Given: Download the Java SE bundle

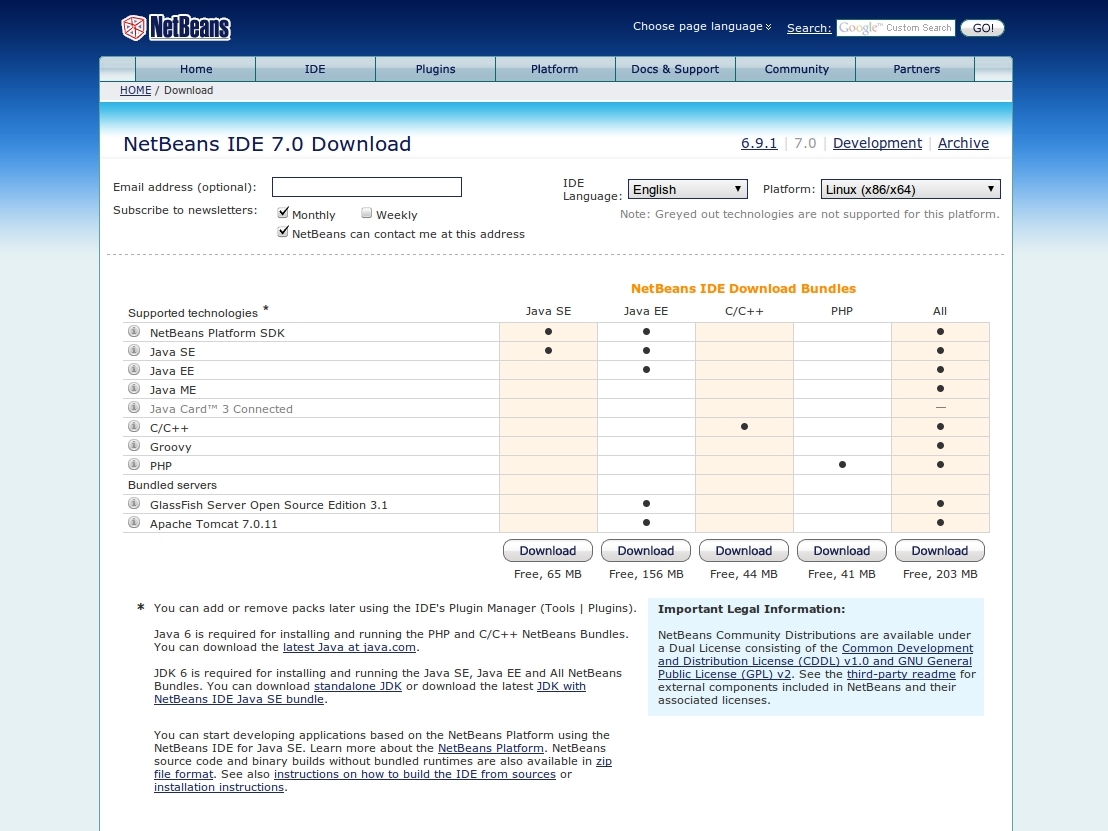Looking at the screenshot, I should tap(548, 550).
